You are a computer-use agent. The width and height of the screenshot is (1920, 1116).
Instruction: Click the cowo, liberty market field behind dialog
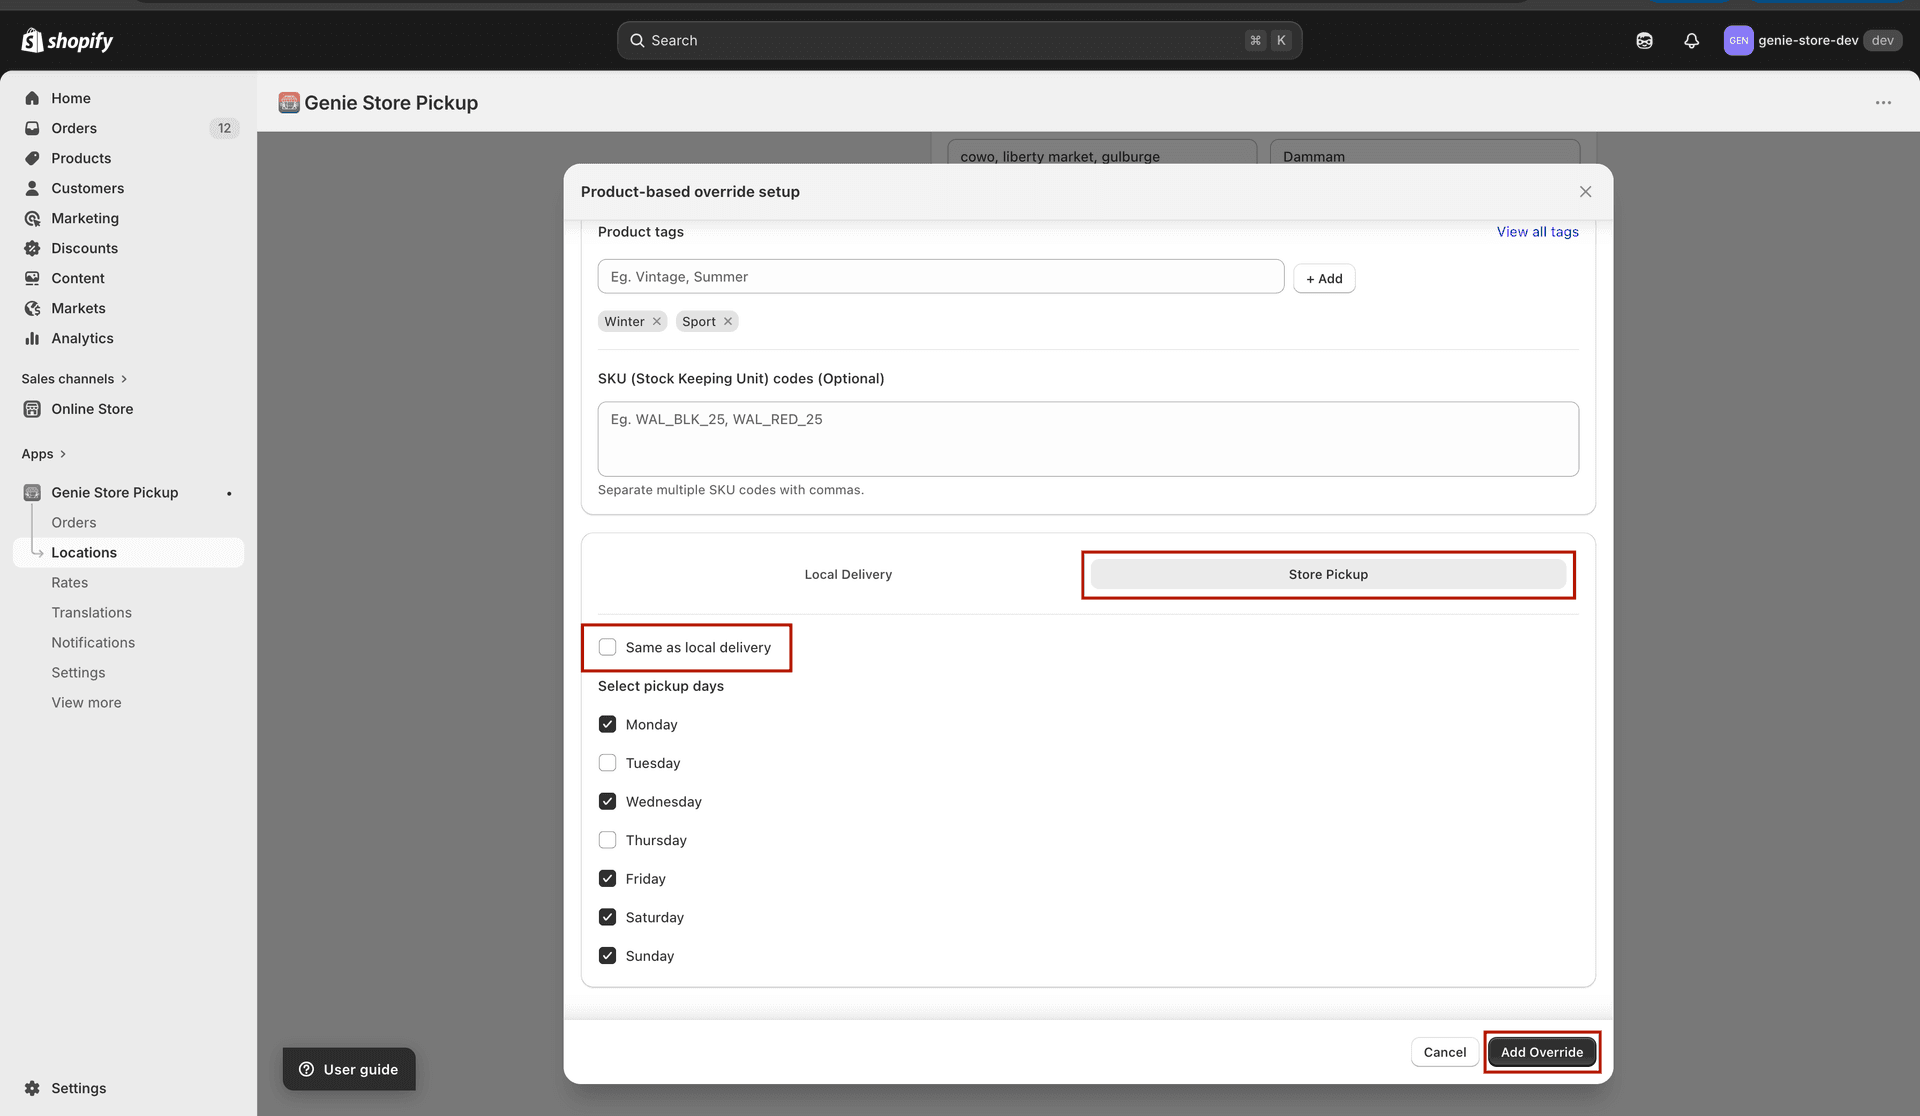coord(1102,153)
